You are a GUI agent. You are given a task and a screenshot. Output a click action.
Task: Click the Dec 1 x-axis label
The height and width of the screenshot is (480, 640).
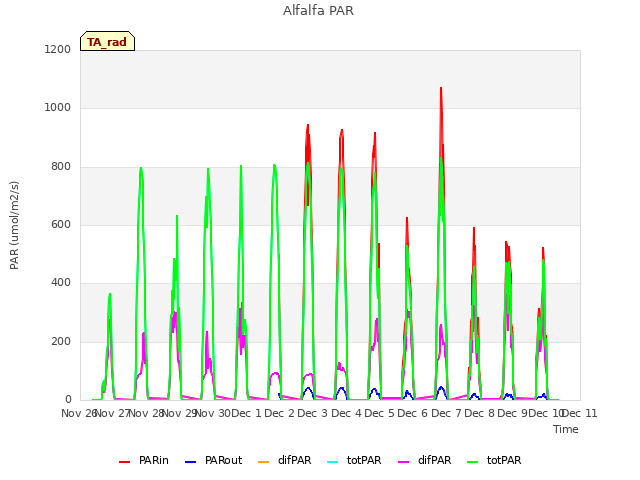point(247,413)
